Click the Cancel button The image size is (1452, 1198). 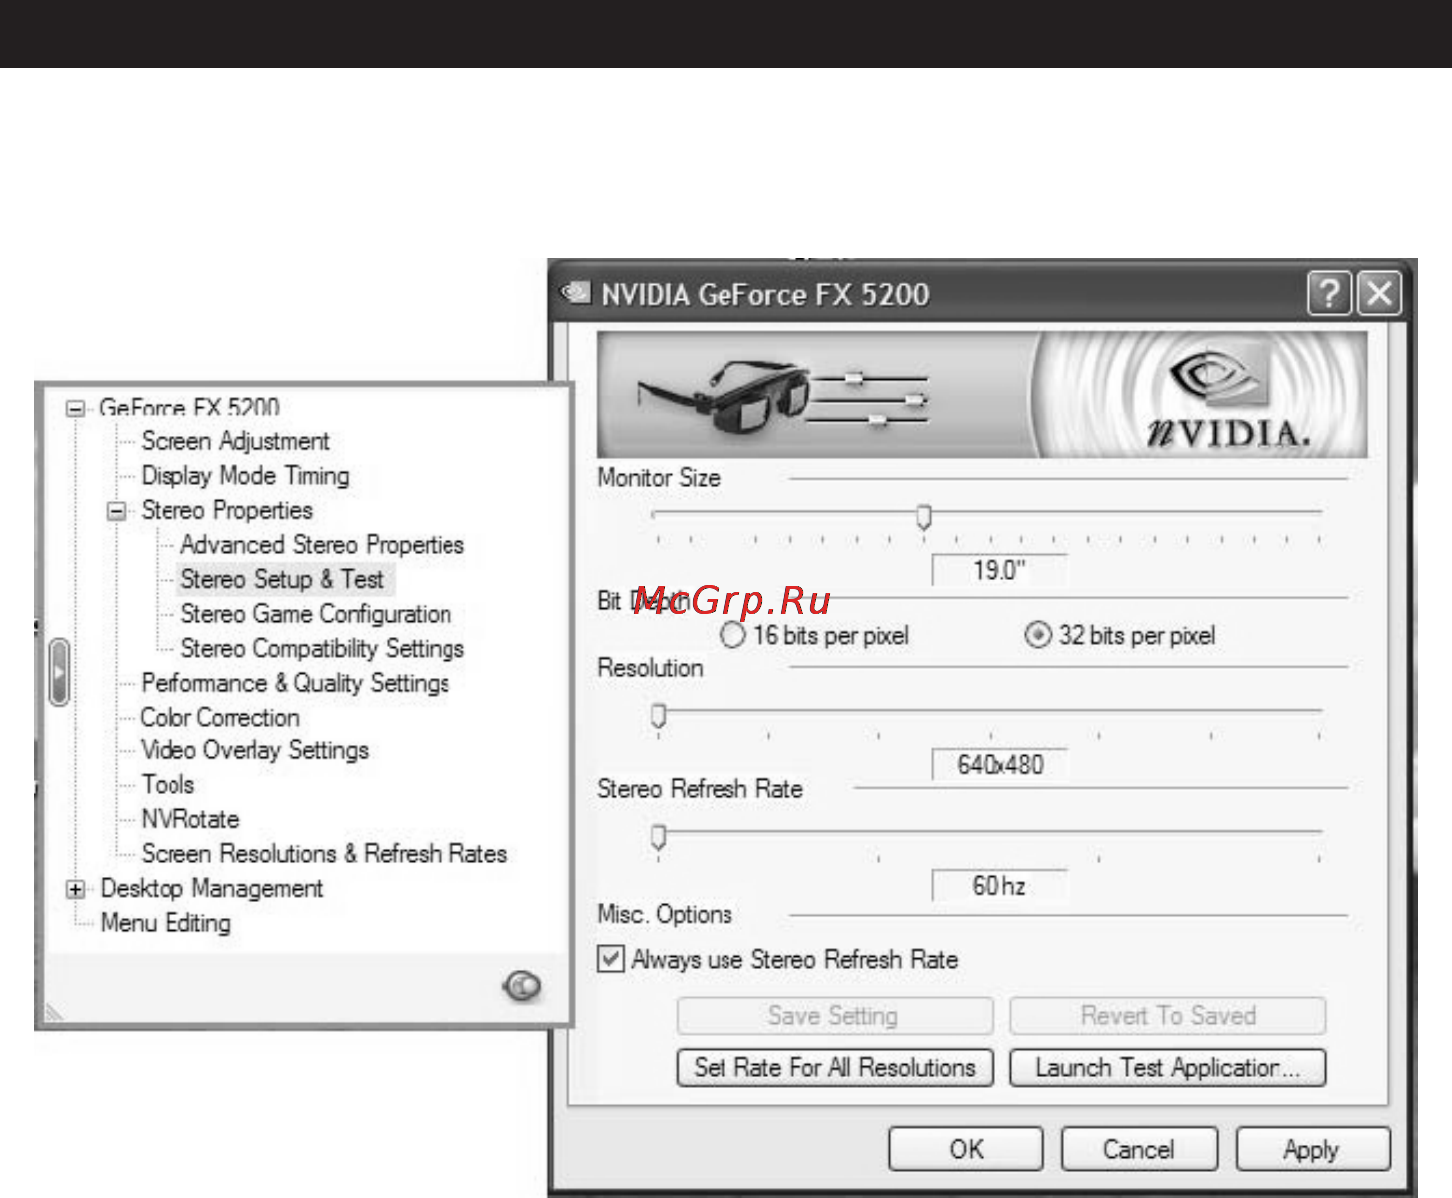coord(1139,1149)
